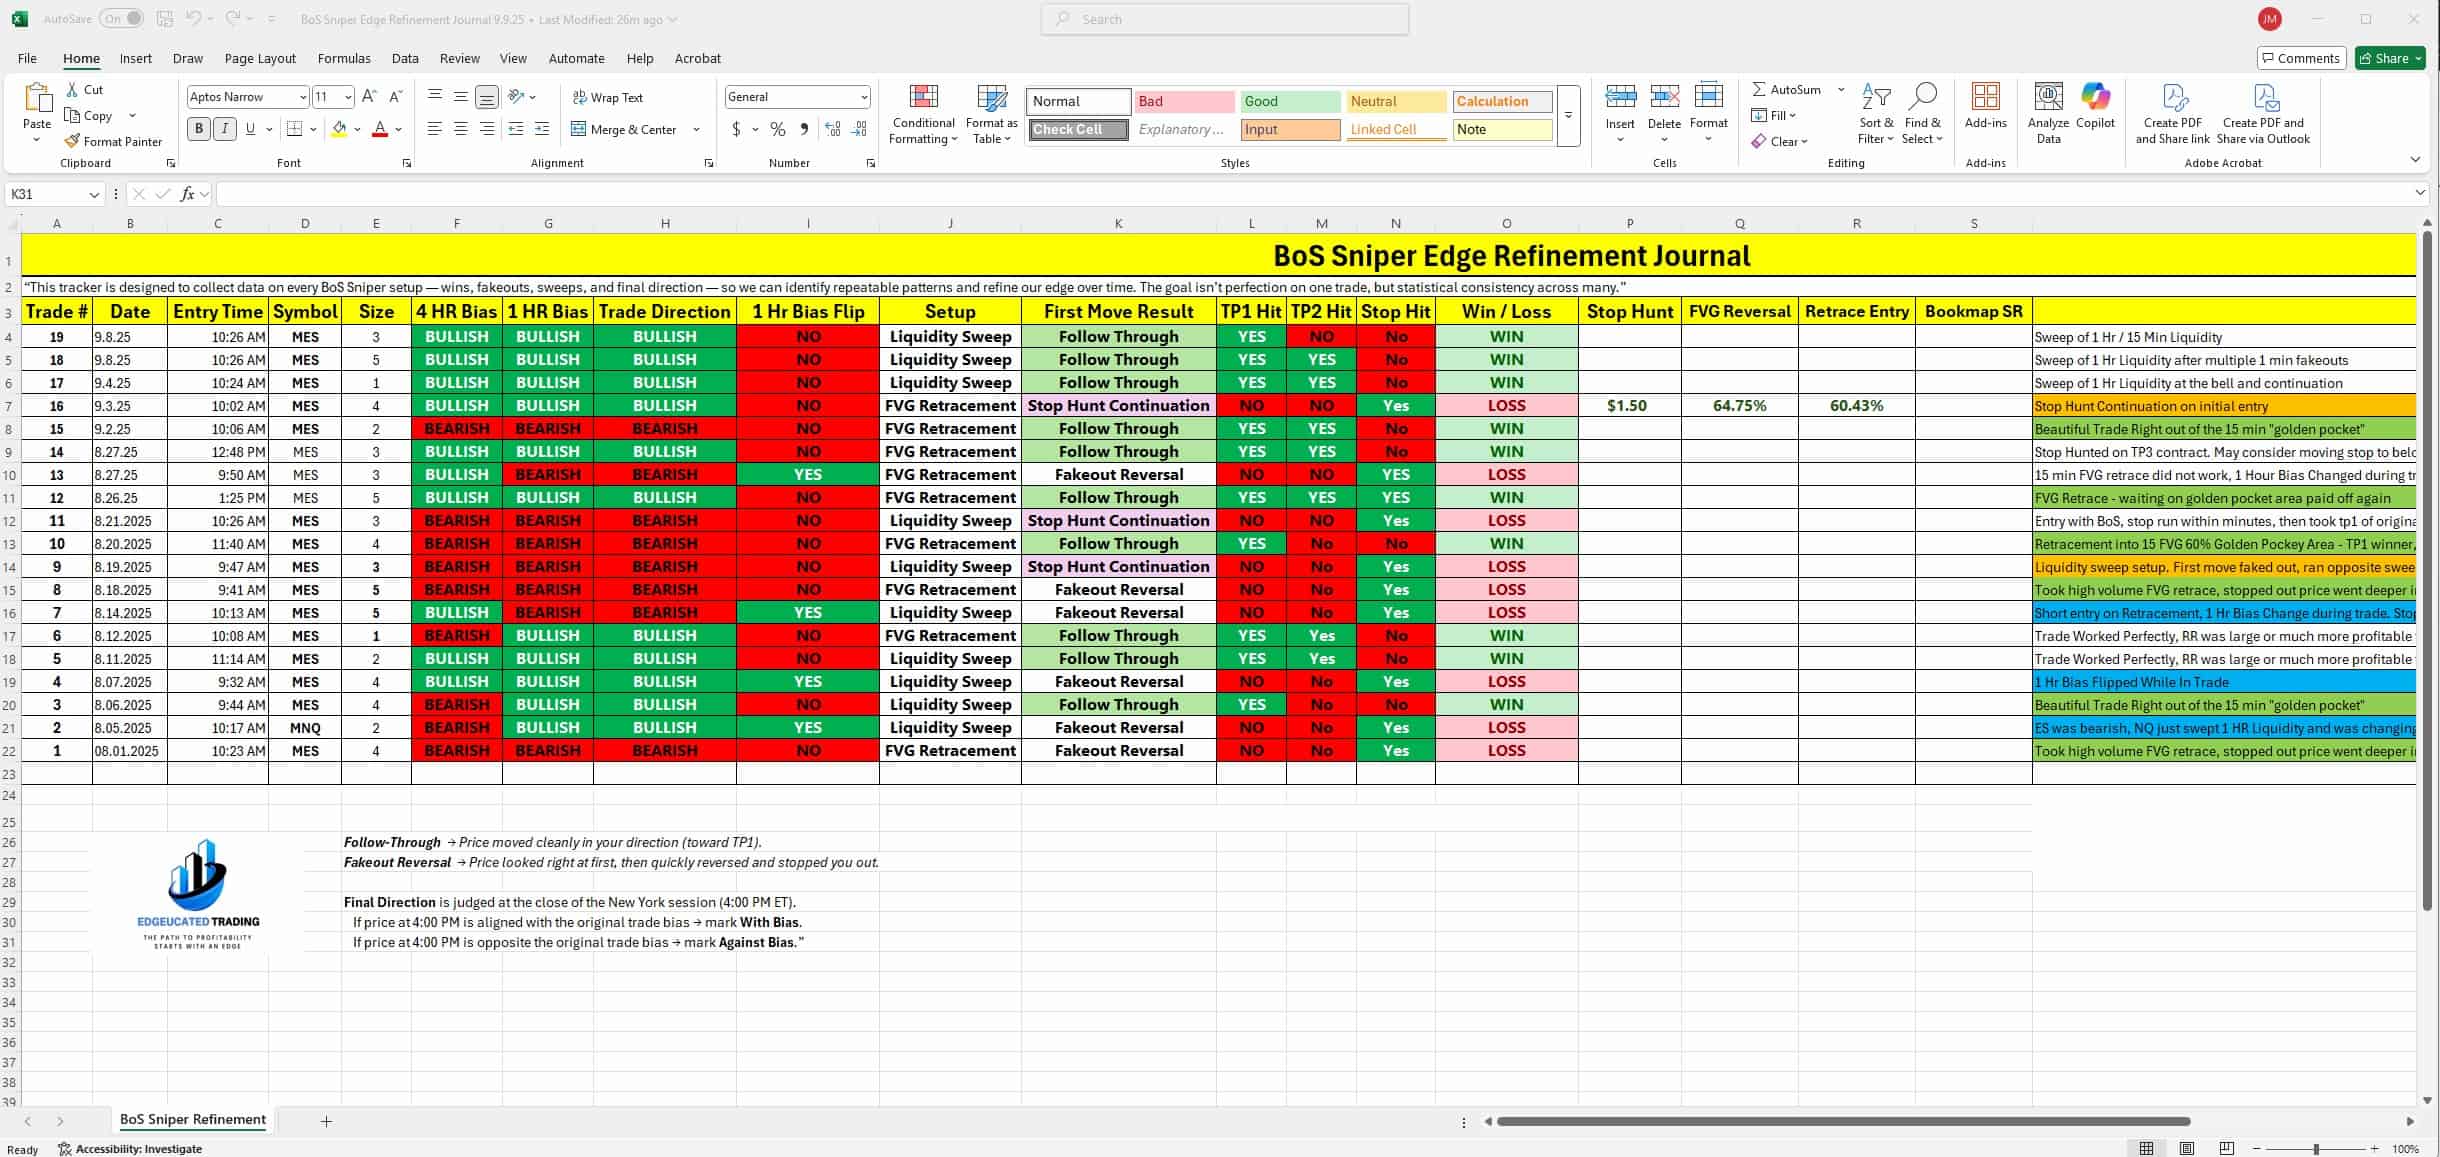The height and width of the screenshot is (1157, 2440).
Task: Click the Format Painter brush icon
Action: coord(72,141)
